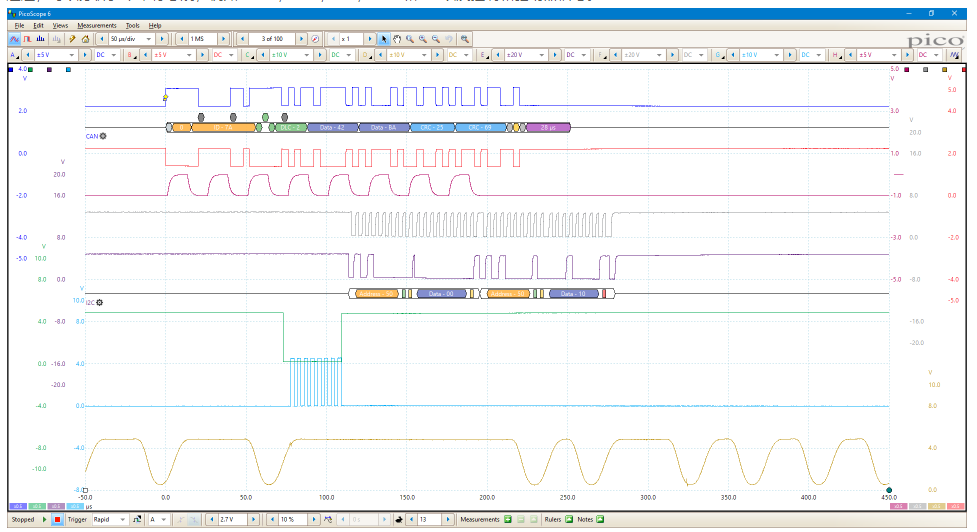The height and width of the screenshot is (532, 977).
Task: Switch to Scope Mode icon
Action: click(x=14, y=39)
